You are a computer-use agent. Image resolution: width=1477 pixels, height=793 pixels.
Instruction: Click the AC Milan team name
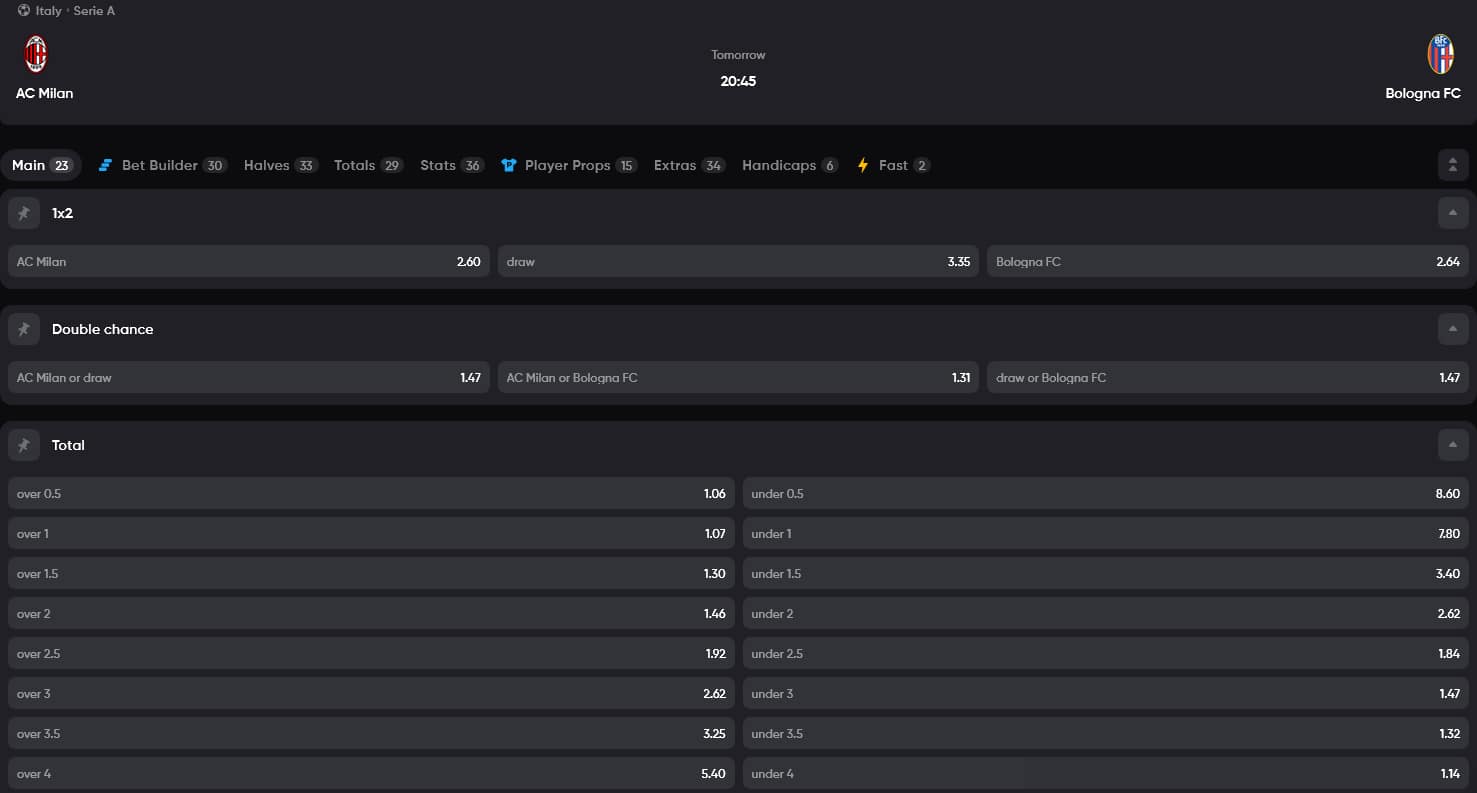[x=44, y=93]
